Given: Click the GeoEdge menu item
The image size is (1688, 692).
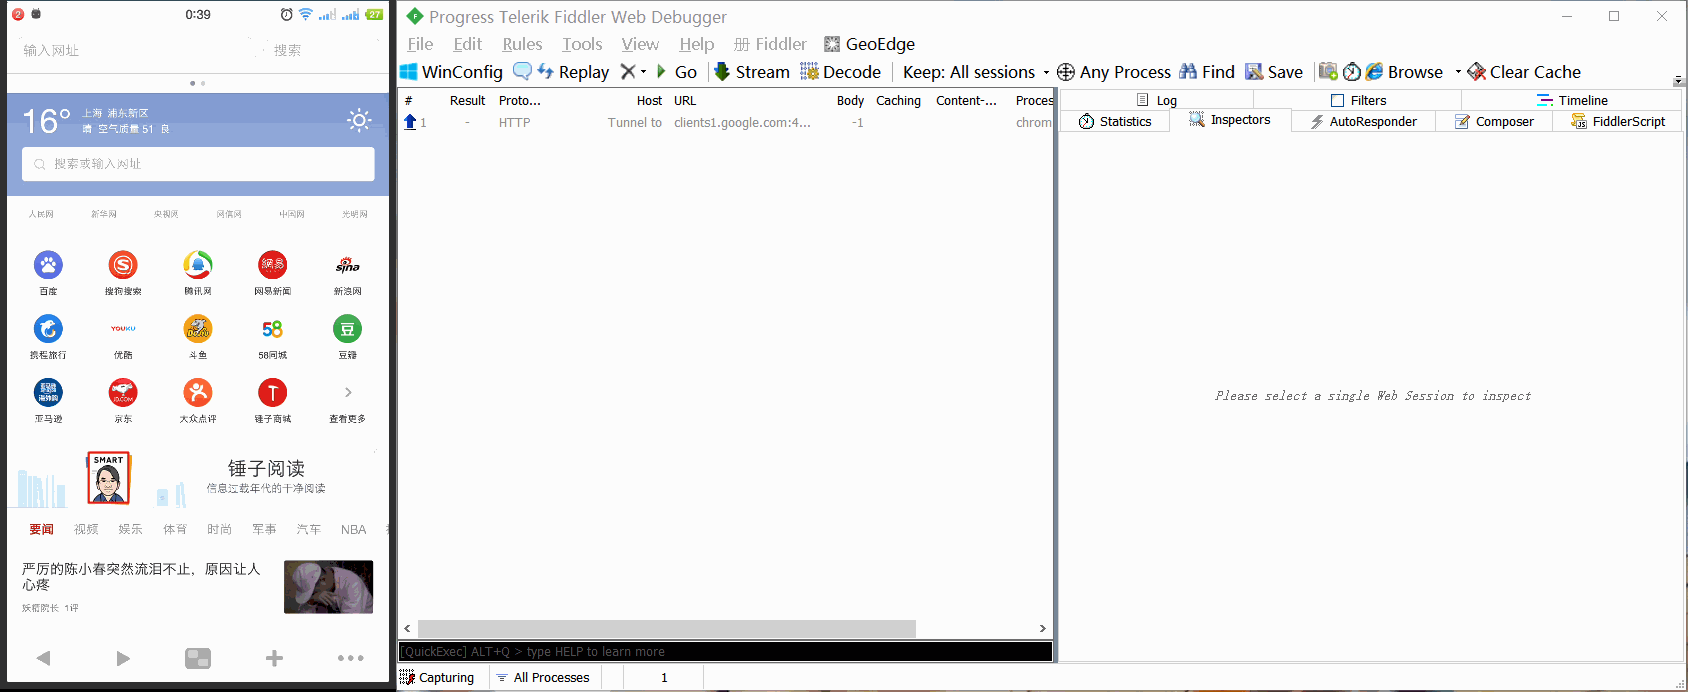Looking at the screenshot, I should (x=869, y=44).
